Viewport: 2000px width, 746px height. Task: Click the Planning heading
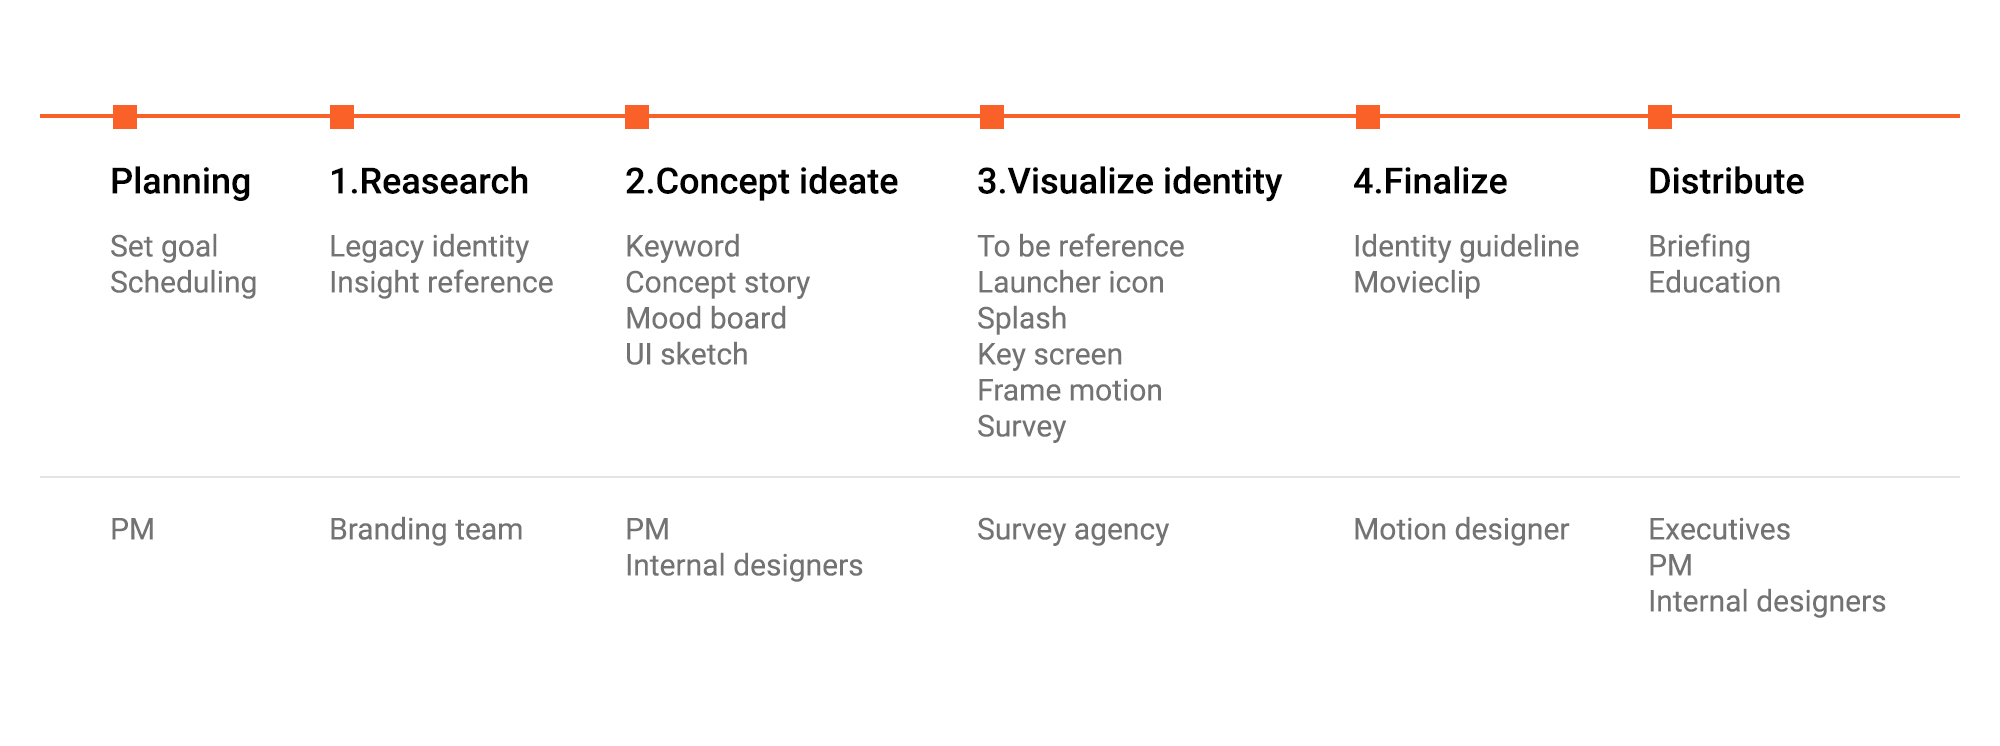[x=181, y=182]
